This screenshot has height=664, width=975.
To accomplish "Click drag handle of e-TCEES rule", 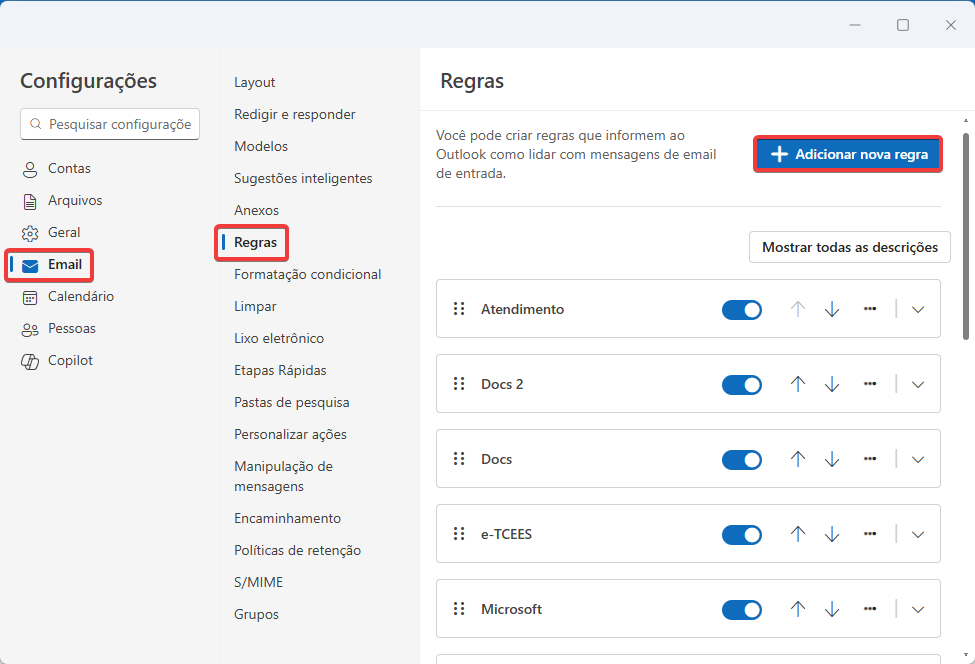I will tap(460, 534).
